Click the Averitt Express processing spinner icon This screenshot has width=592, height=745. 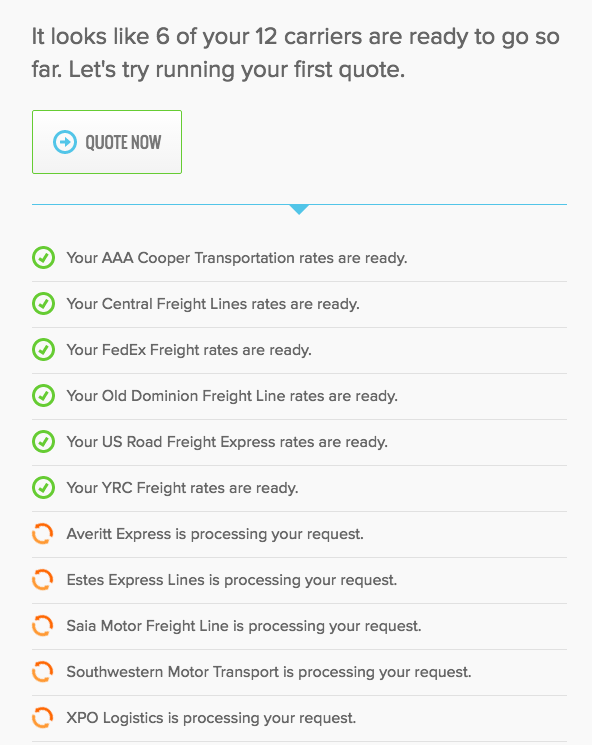[x=42, y=534]
